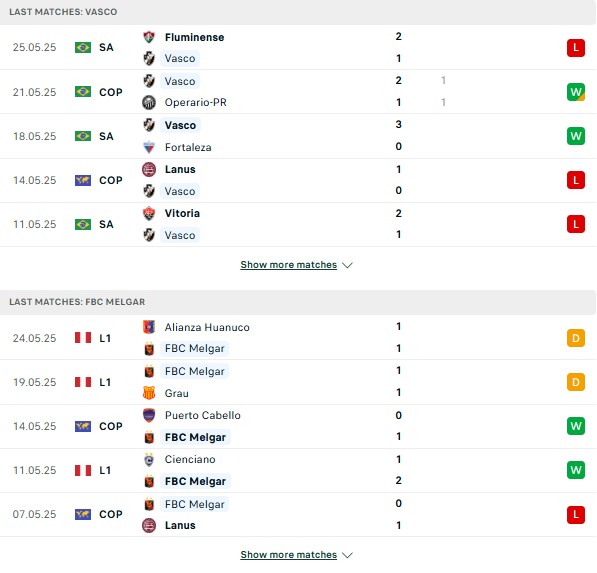
Task: Click the red L badge for Fluminense match
Action: coord(576,48)
